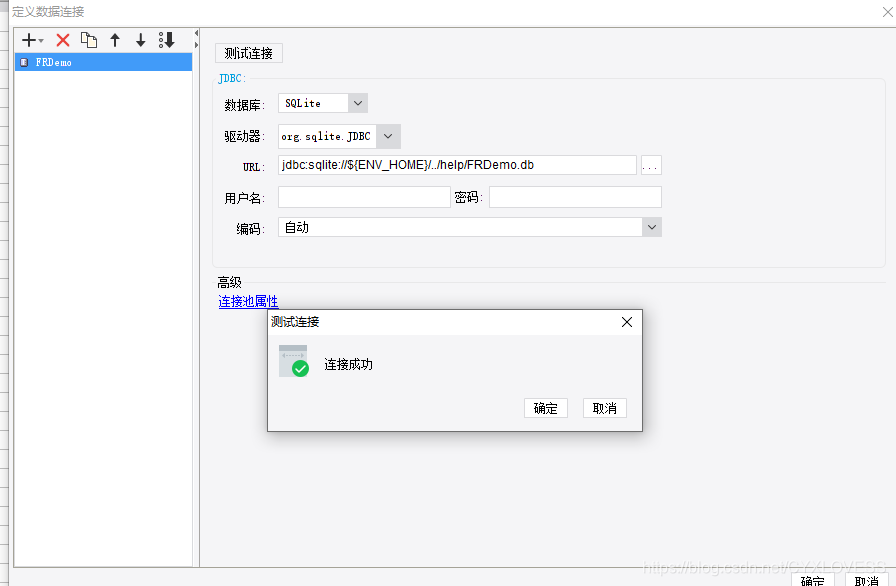Open the 数据库 SQLite dropdown
Image resolution: width=896 pixels, height=586 pixels.
tap(358, 103)
